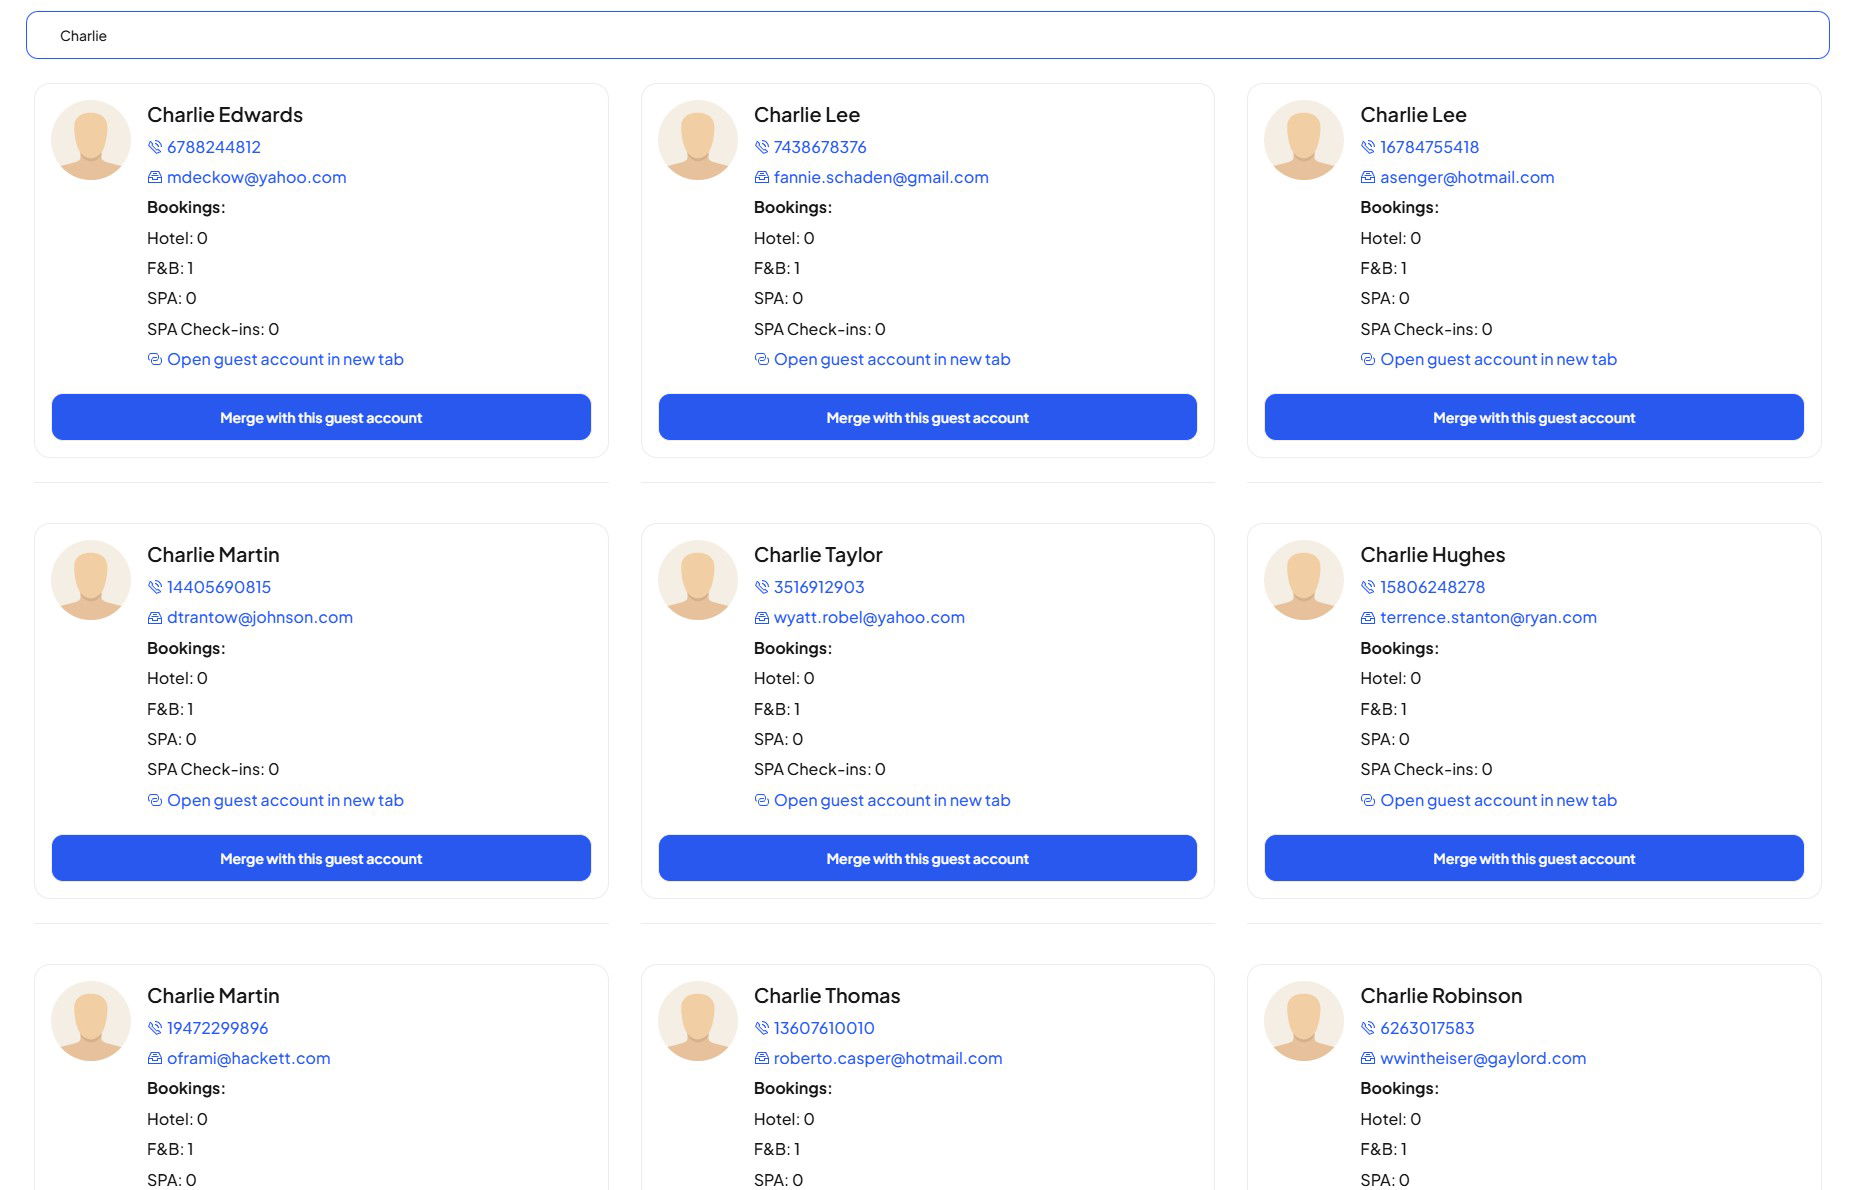The image size is (1858, 1190).
Task: Click the email icon next to wwintheiser@gaylord.com
Action: tap(1368, 1058)
